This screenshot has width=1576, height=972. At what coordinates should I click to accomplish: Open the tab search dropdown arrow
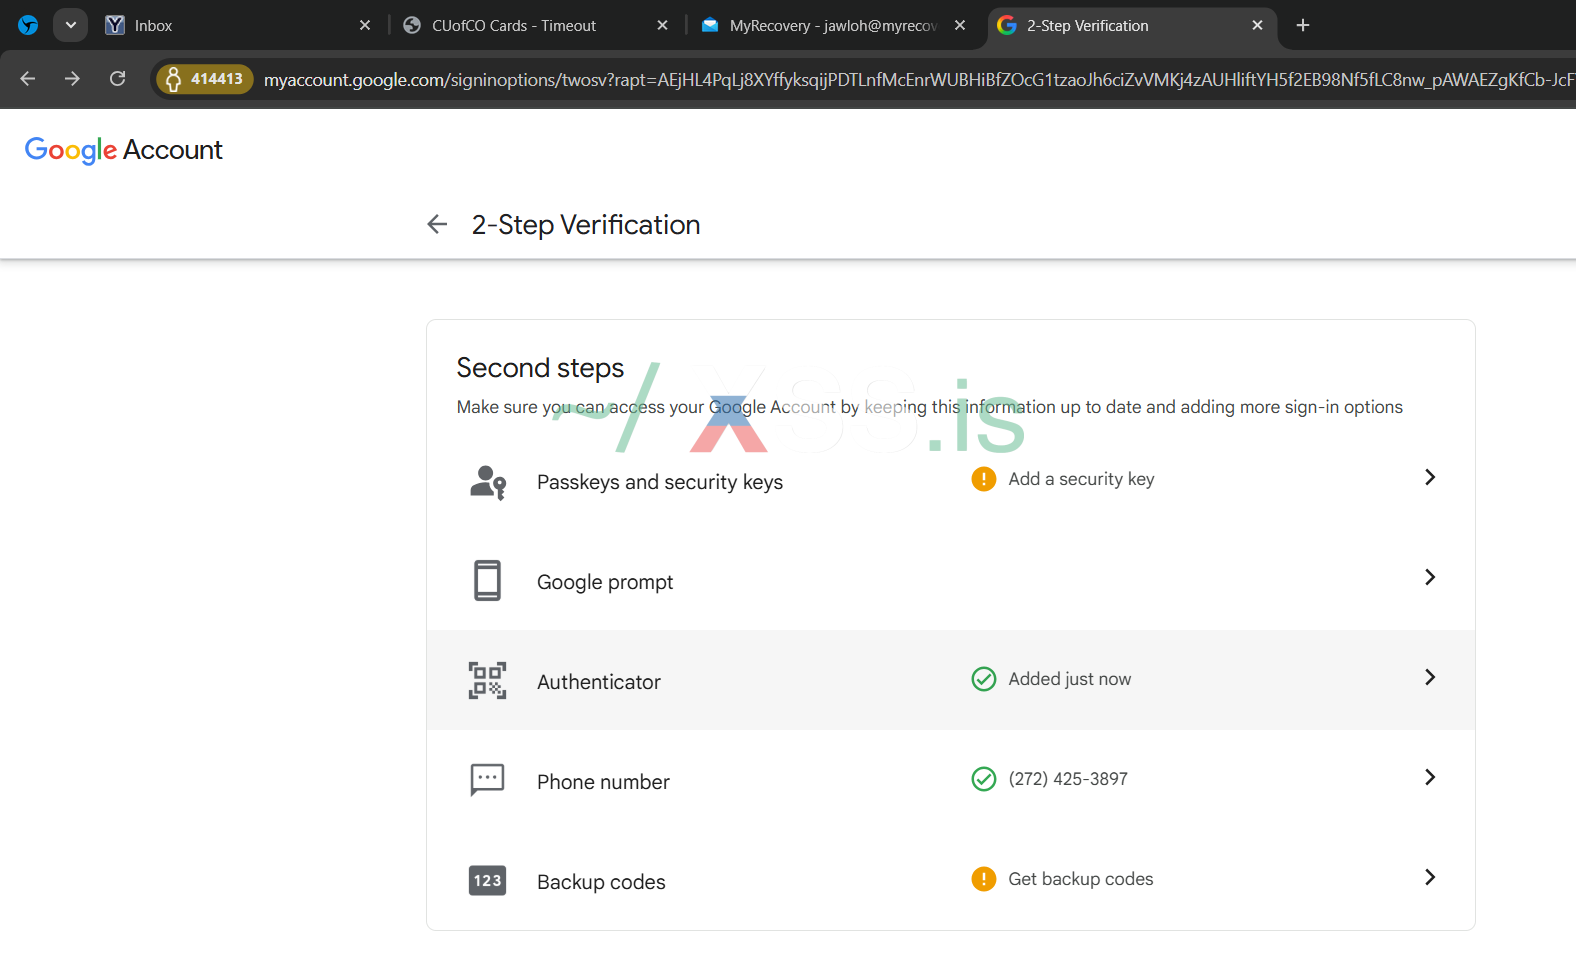click(x=71, y=25)
